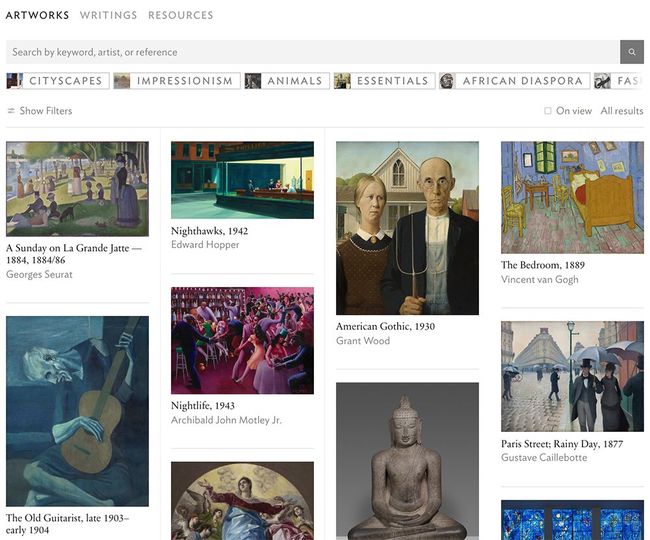650x540 pixels.
Task: Open the Nighthawks painting thumbnail
Action: coord(243,180)
